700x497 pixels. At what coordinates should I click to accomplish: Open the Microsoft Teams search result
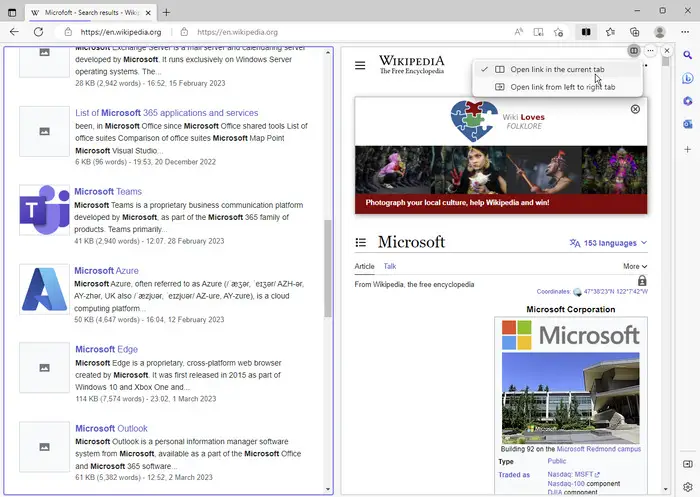click(108, 192)
